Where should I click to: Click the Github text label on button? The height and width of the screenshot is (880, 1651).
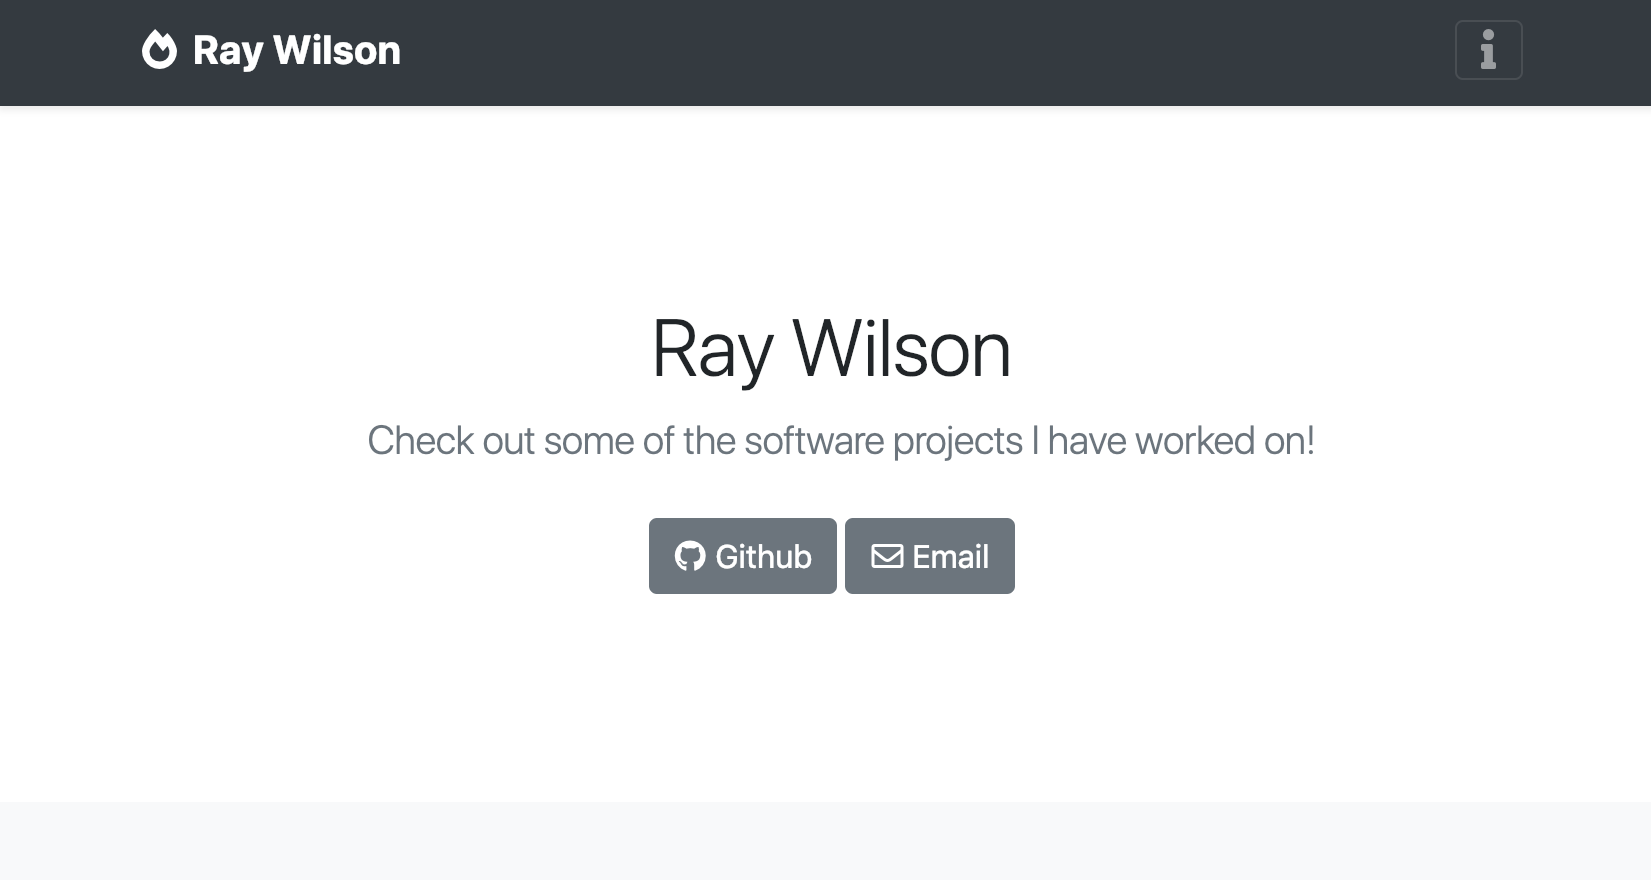click(763, 556)
